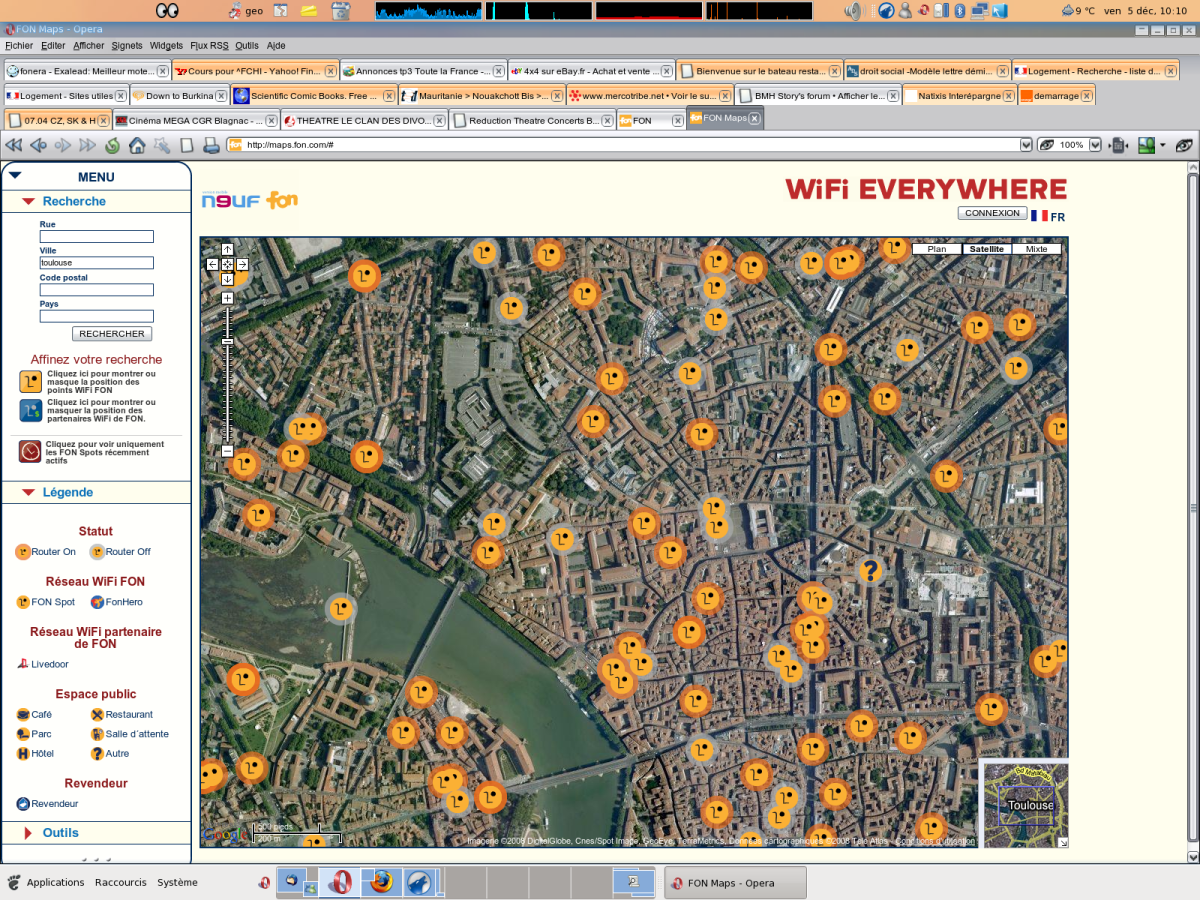
Task: Toggle FON partner WiFi positions icon
Action: 30,410
